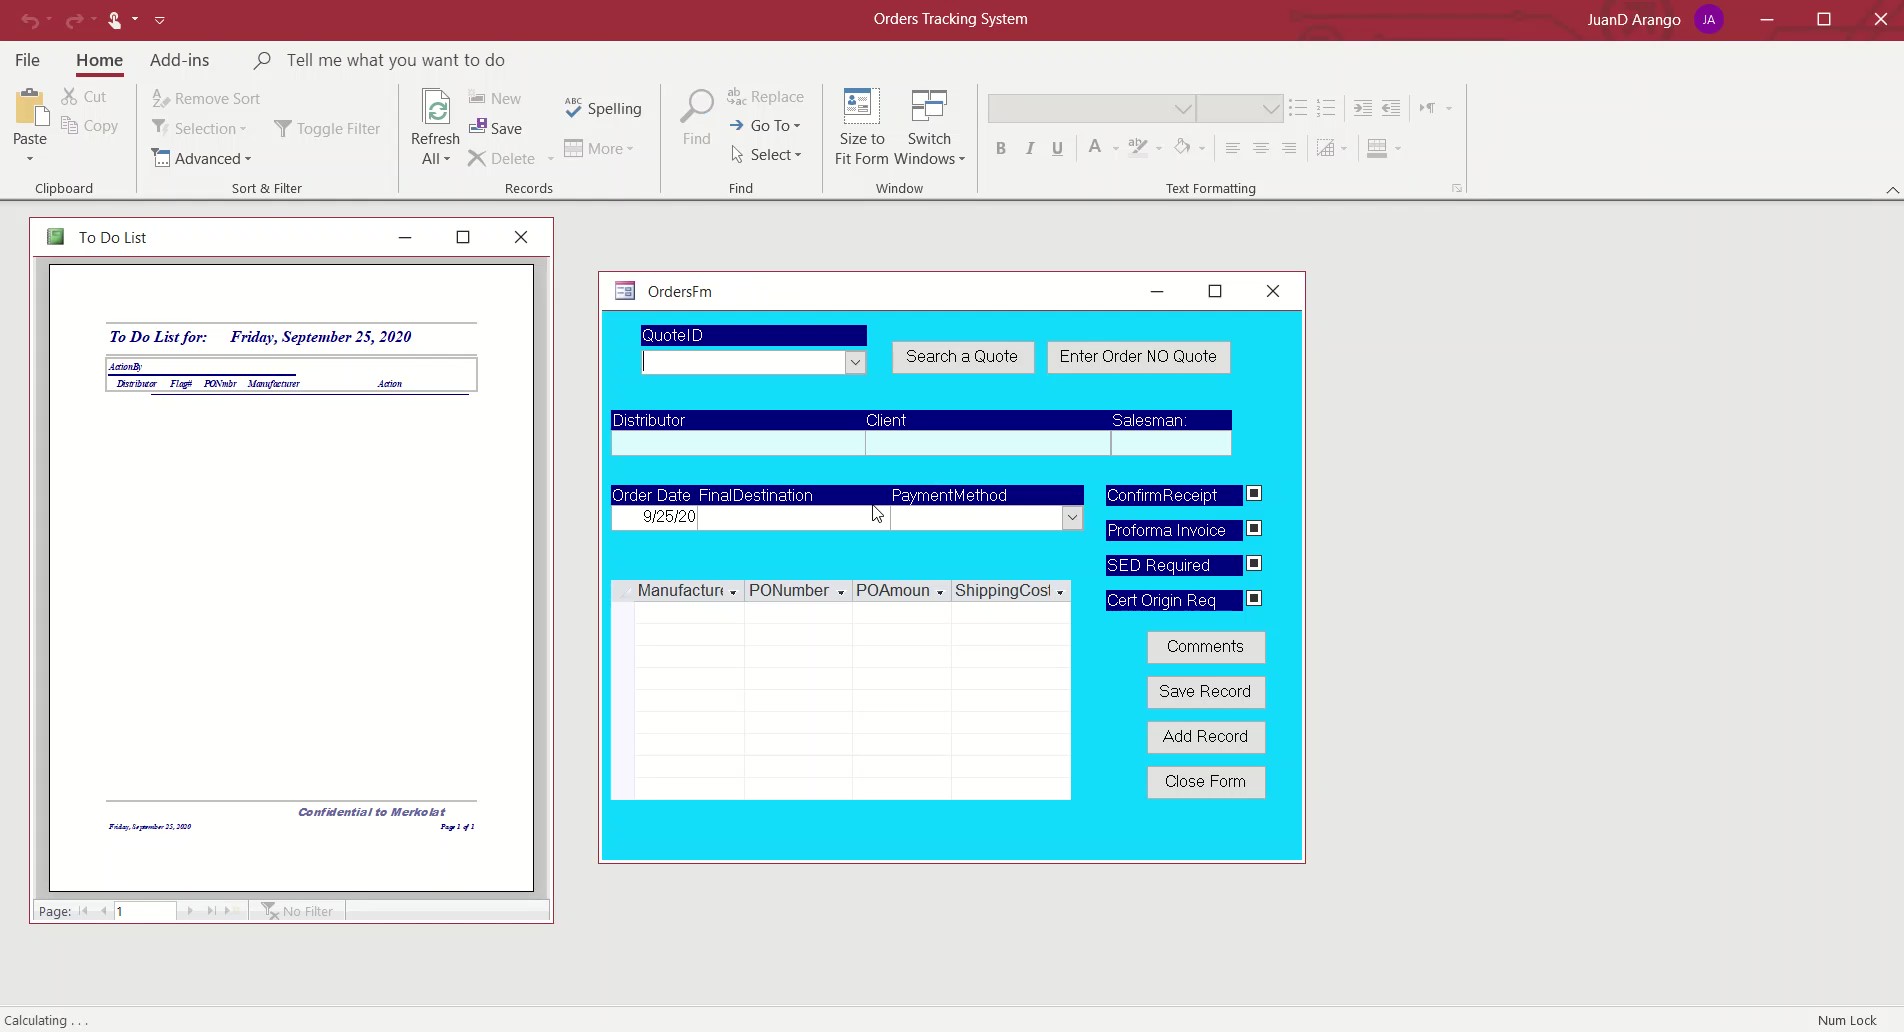1904x1032 pixels.
Task: Click the Replace icon
Action: [736, 96]
